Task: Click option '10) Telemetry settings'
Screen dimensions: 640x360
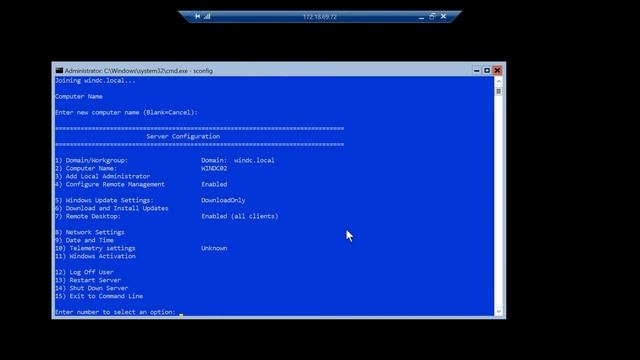Action: click(x=95, y=248)
